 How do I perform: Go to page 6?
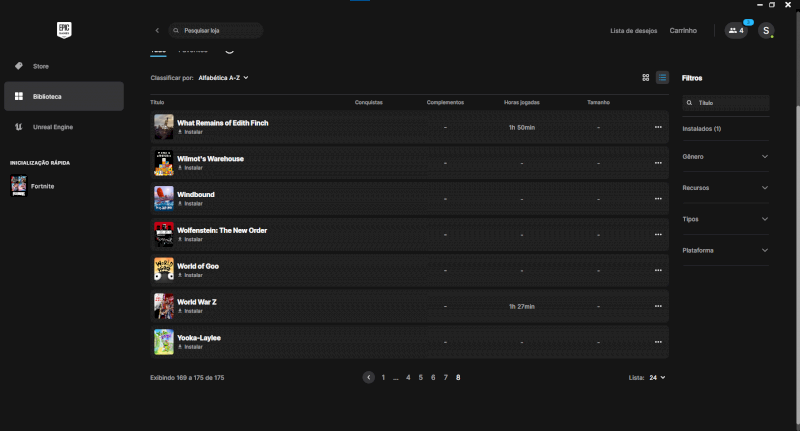(433, 377)
